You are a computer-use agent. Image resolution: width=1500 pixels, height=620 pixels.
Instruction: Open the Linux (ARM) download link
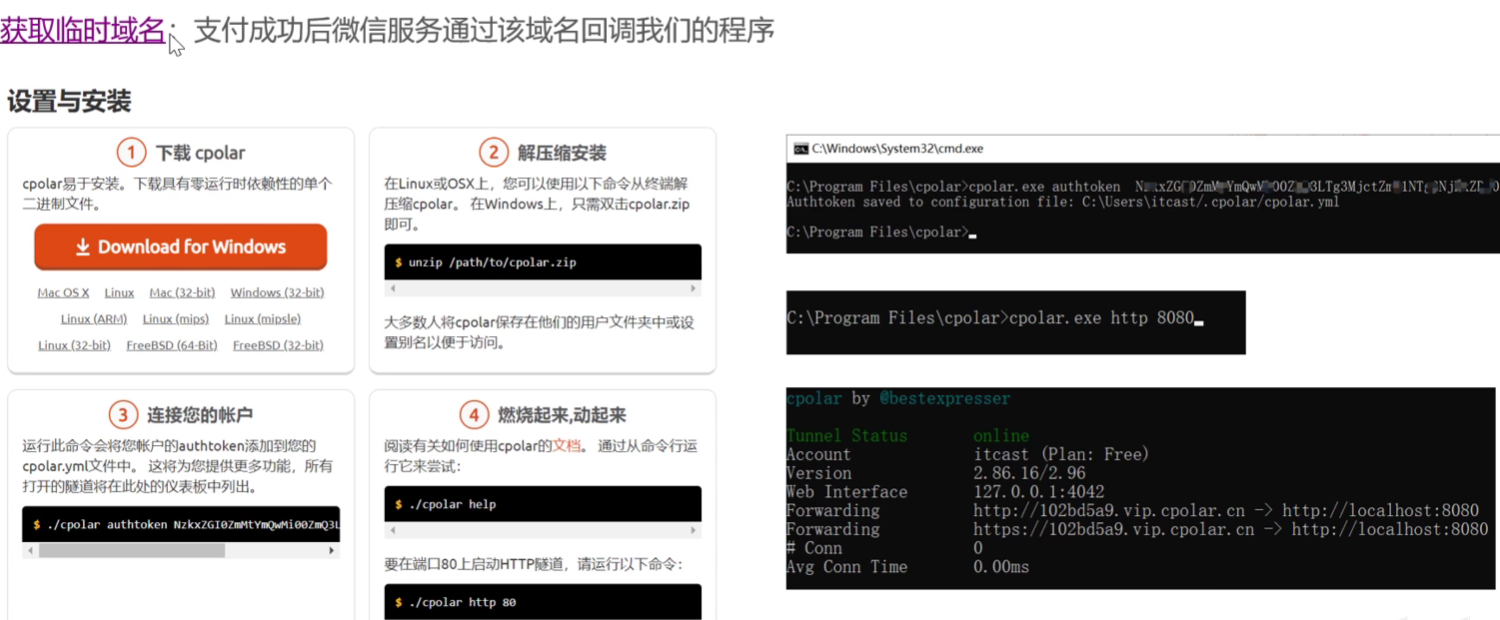(94, 319)
